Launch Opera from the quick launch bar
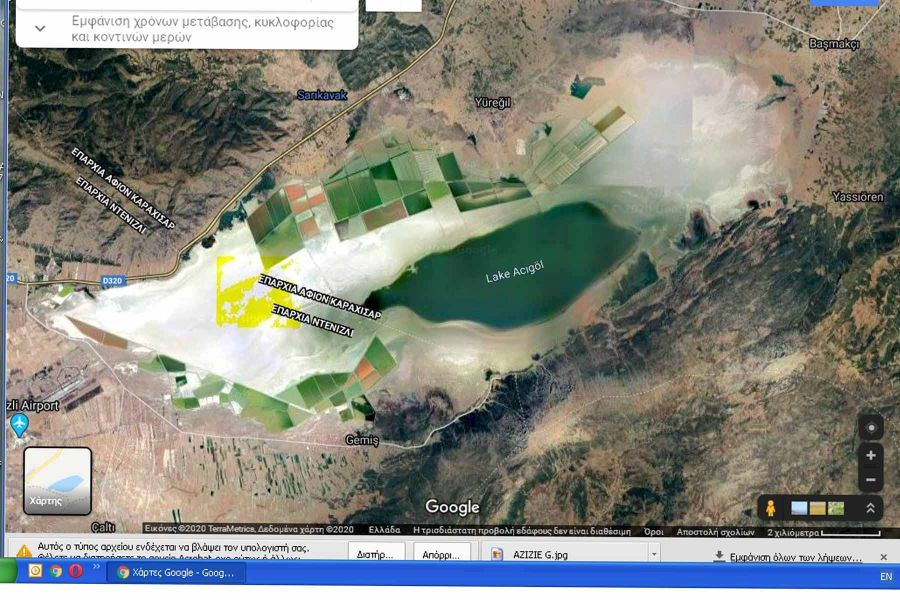Screen dimensions: 900x600 [x=75, y=572]
